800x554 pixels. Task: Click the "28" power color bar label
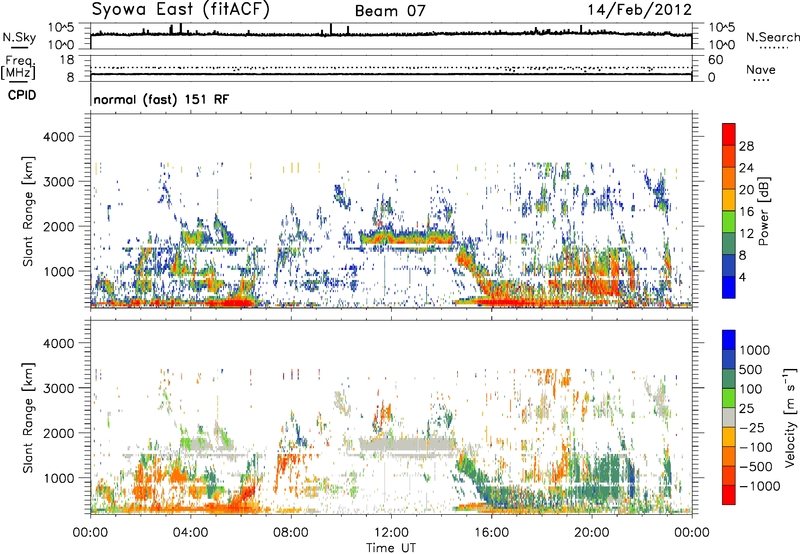746,146
